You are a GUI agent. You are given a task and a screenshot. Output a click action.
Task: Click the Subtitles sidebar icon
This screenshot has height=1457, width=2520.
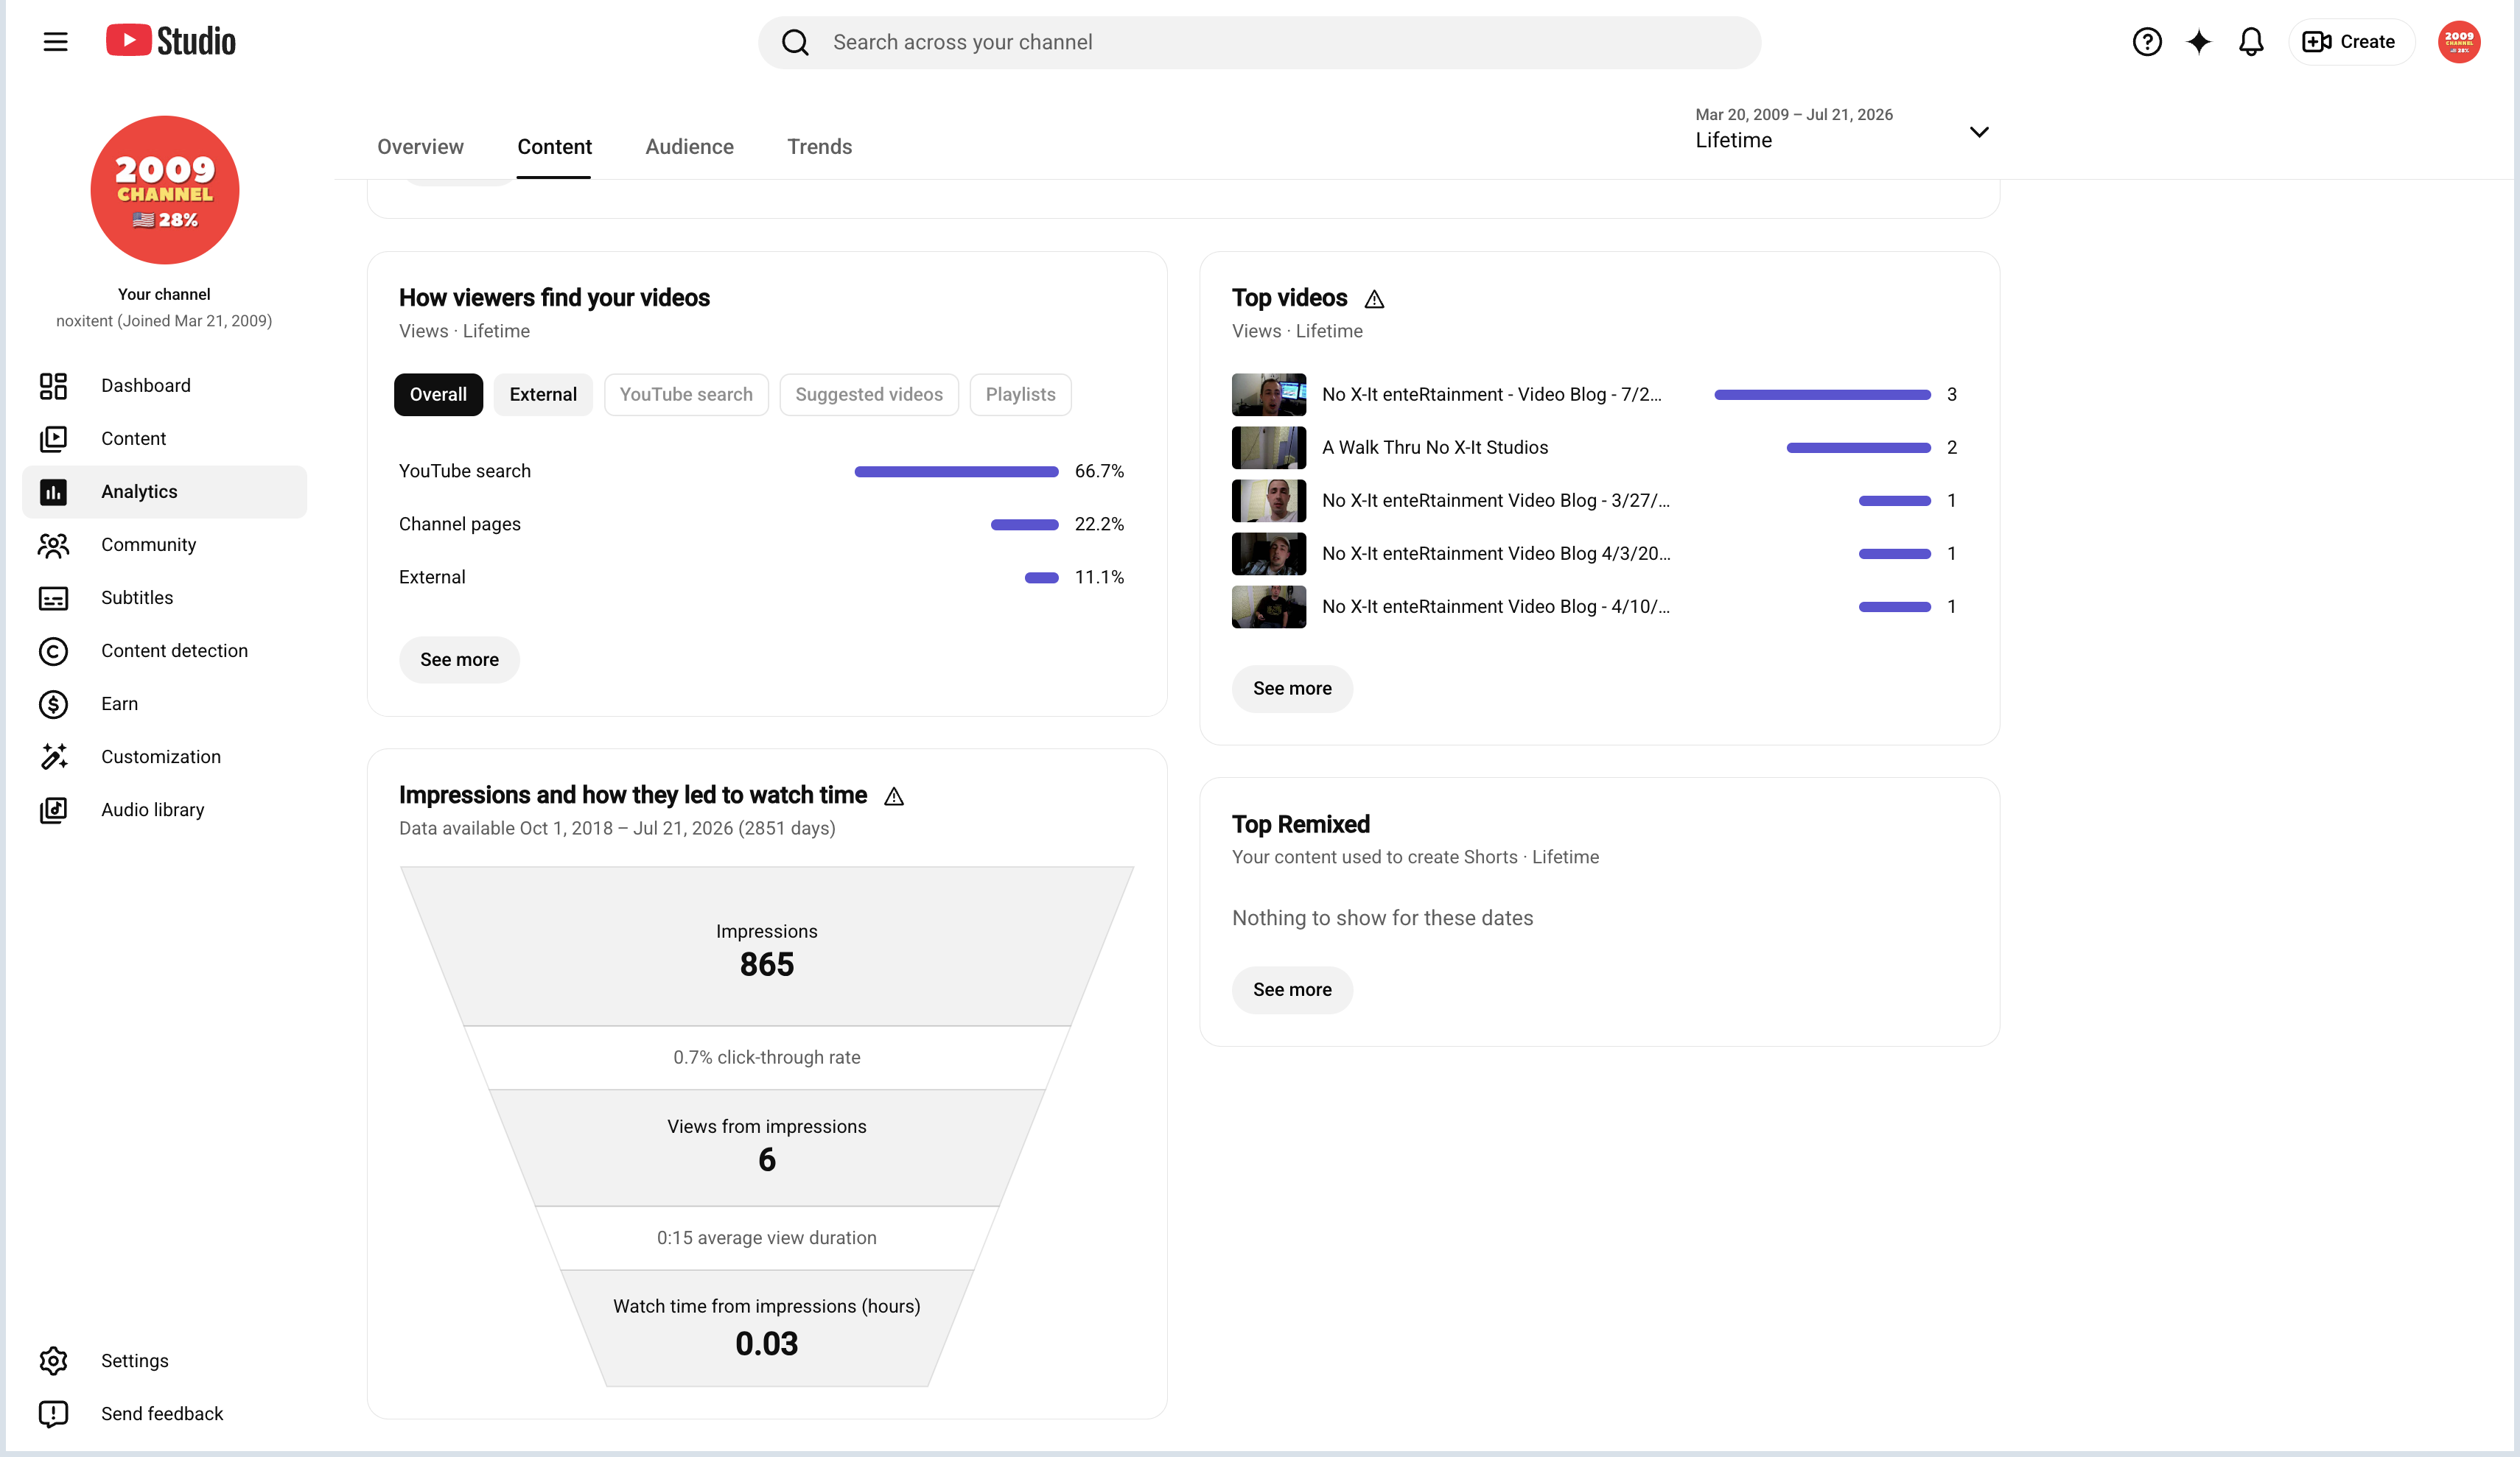pos(53,598)
